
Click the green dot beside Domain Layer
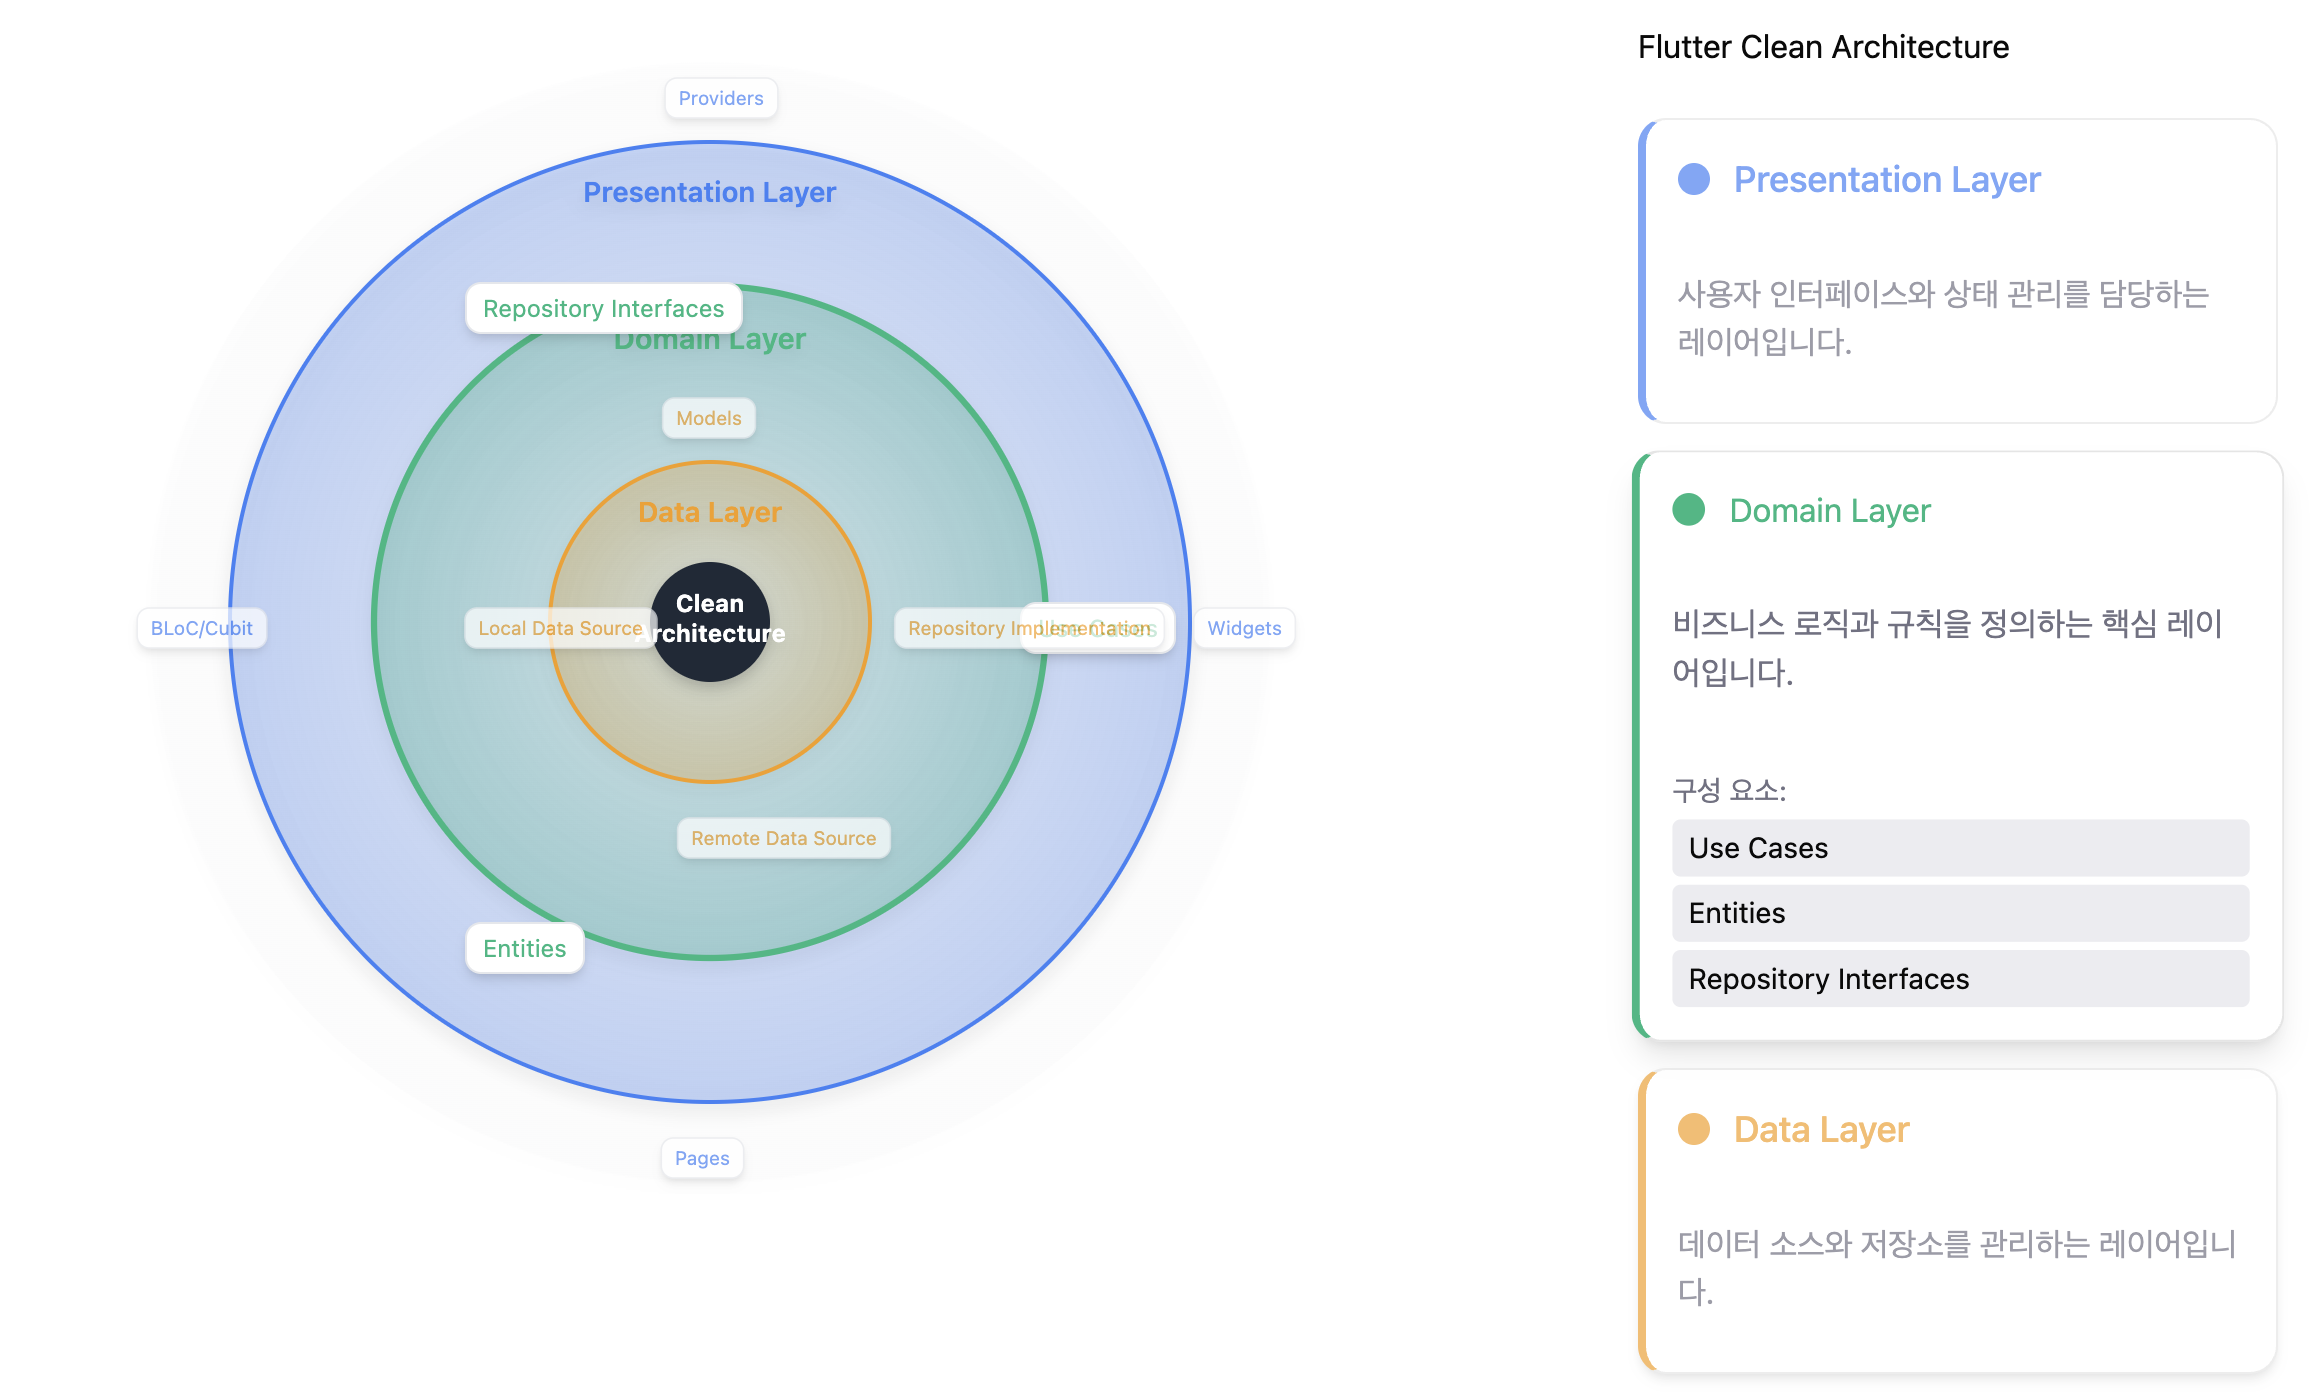click(x=1688, y=510)
